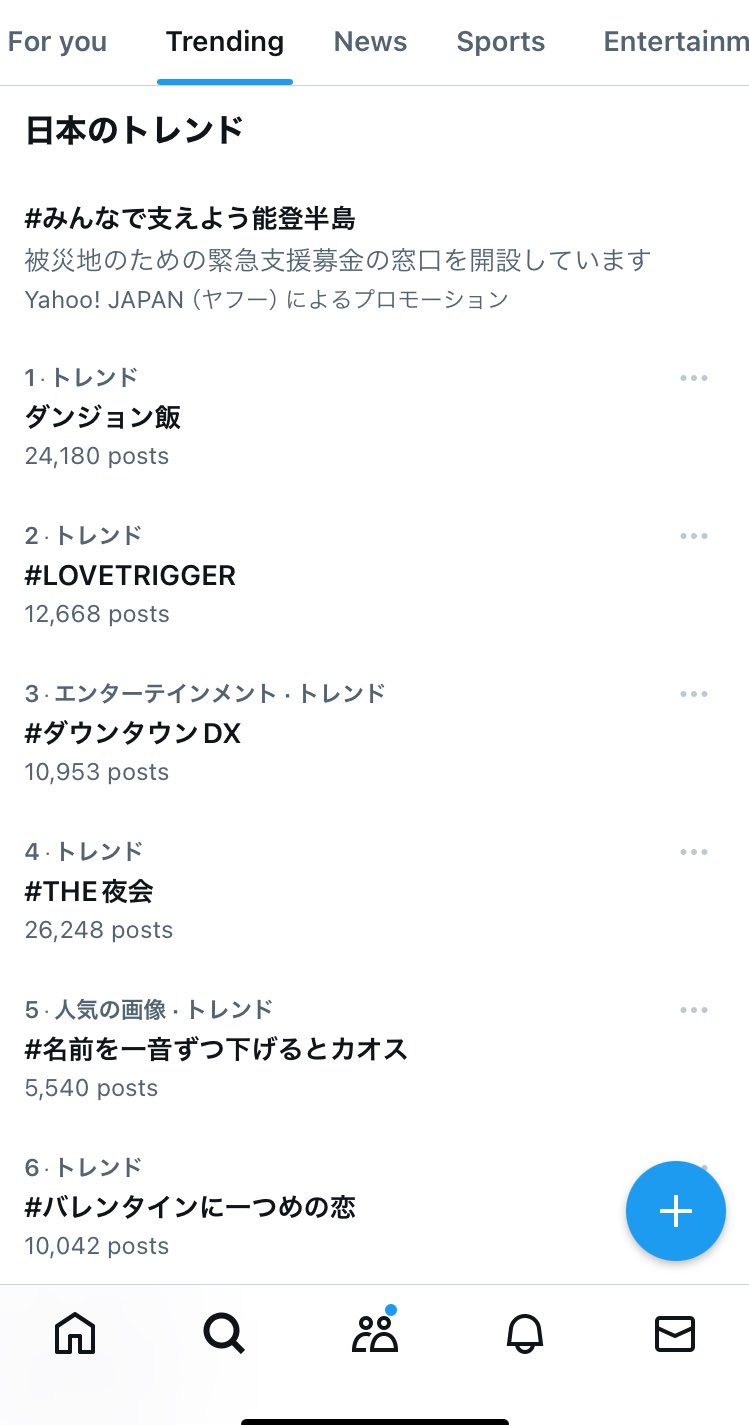This screenshot has height=1425, width=749.
Task: Switch to the News tab
Action: click(x=370, y=42)
